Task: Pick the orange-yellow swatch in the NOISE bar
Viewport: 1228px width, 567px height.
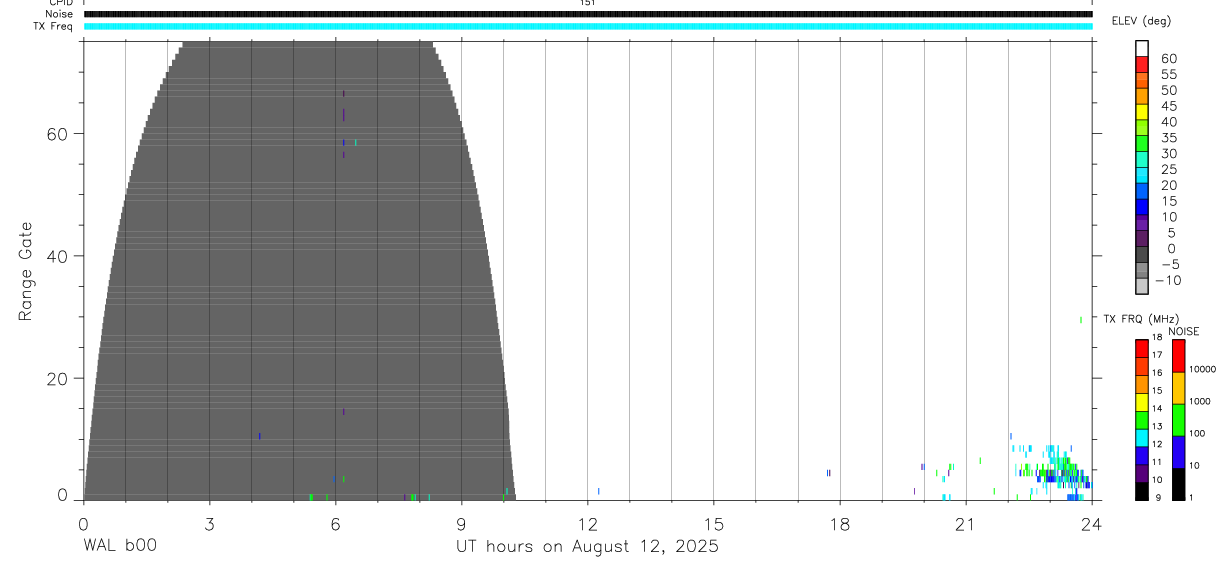Action: point(1179,388)
